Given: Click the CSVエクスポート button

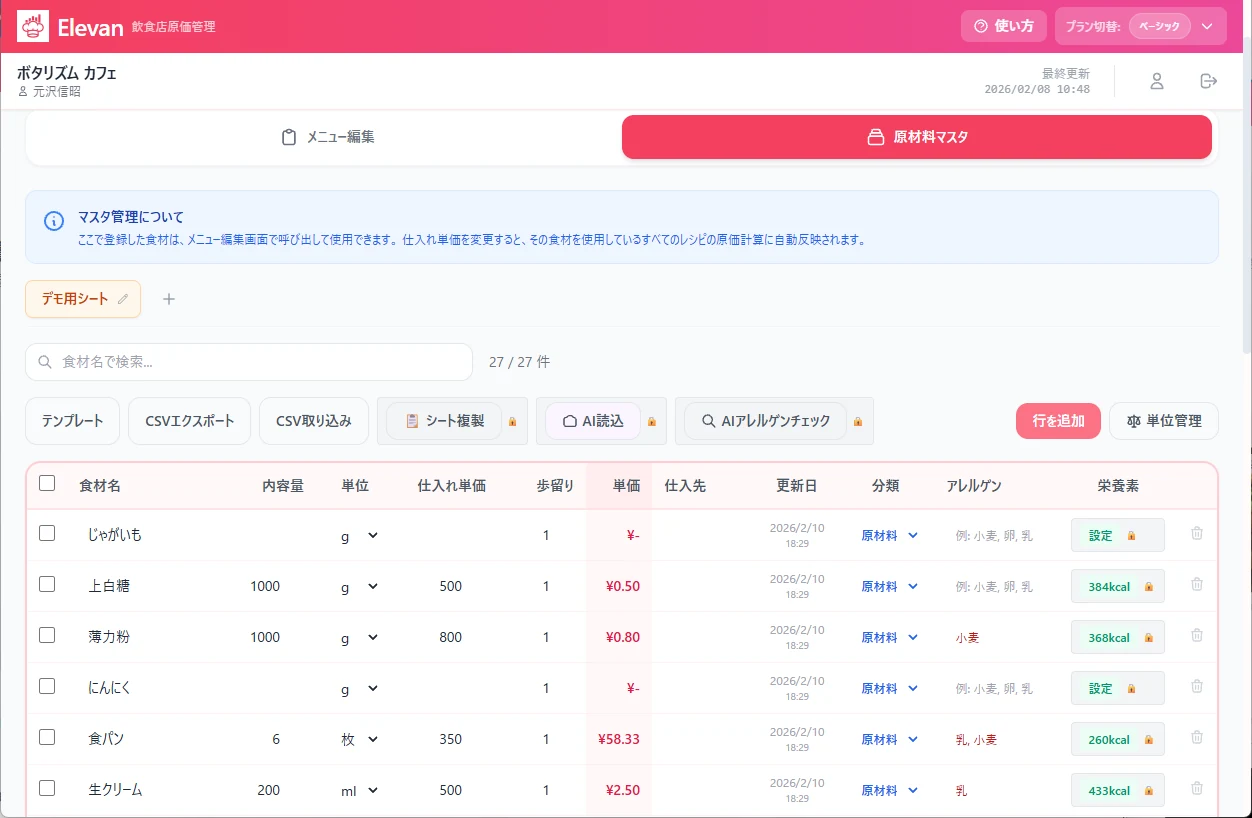Looking at the screenshot, I should (x=189, y=421).
